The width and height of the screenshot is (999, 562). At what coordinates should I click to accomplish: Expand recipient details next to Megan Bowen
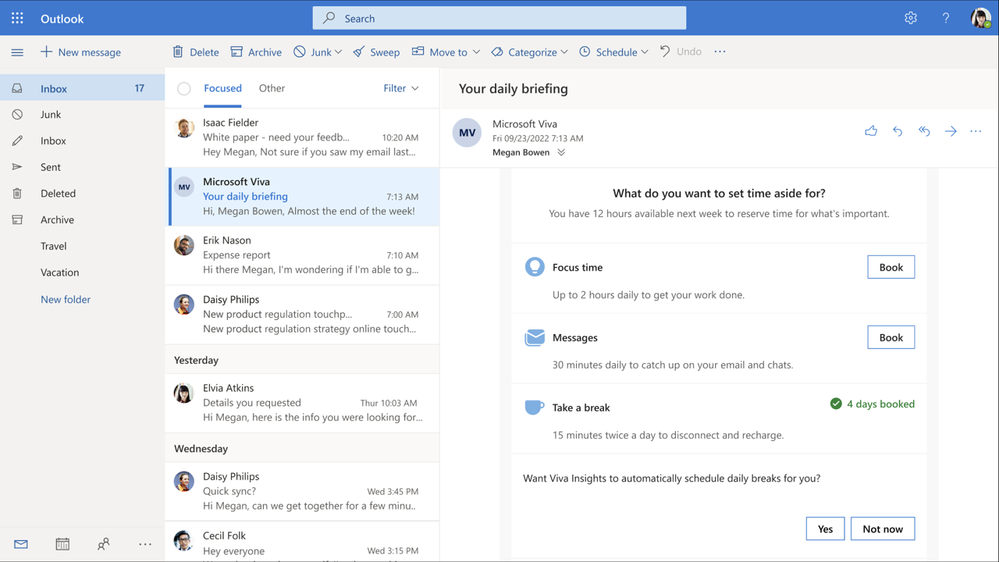[561, 153]
